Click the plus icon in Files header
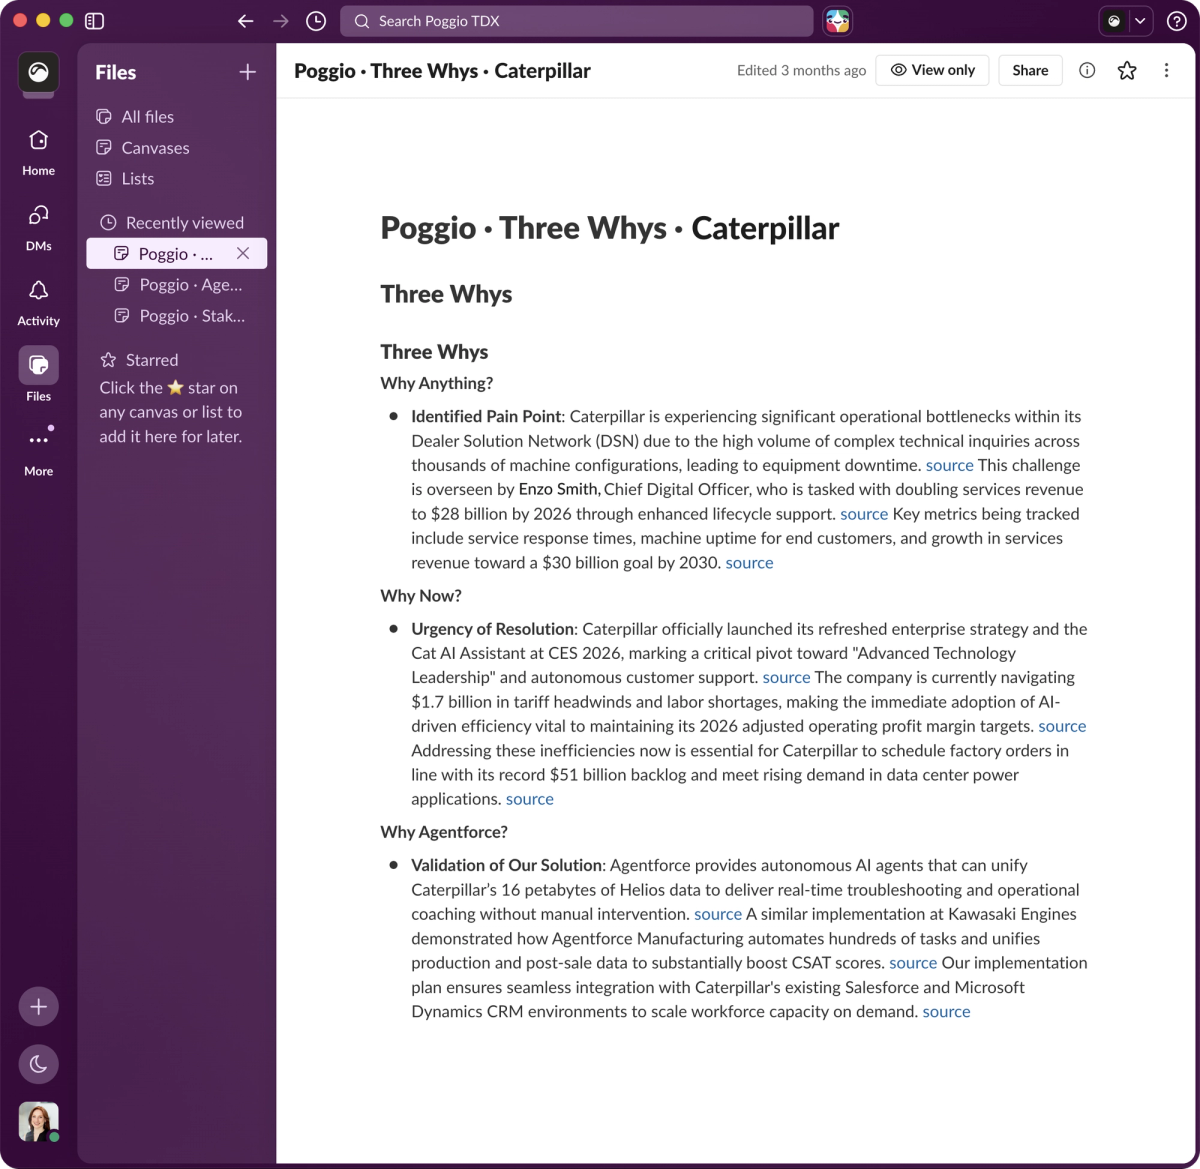Image resolution: width=1200 pixels, height=1169 pixels. pyautogui.click(x=248, y=72)
